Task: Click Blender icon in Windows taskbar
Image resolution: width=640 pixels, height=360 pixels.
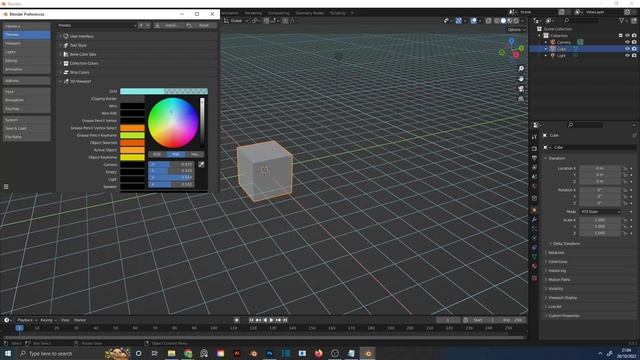Action: [368, 353]
